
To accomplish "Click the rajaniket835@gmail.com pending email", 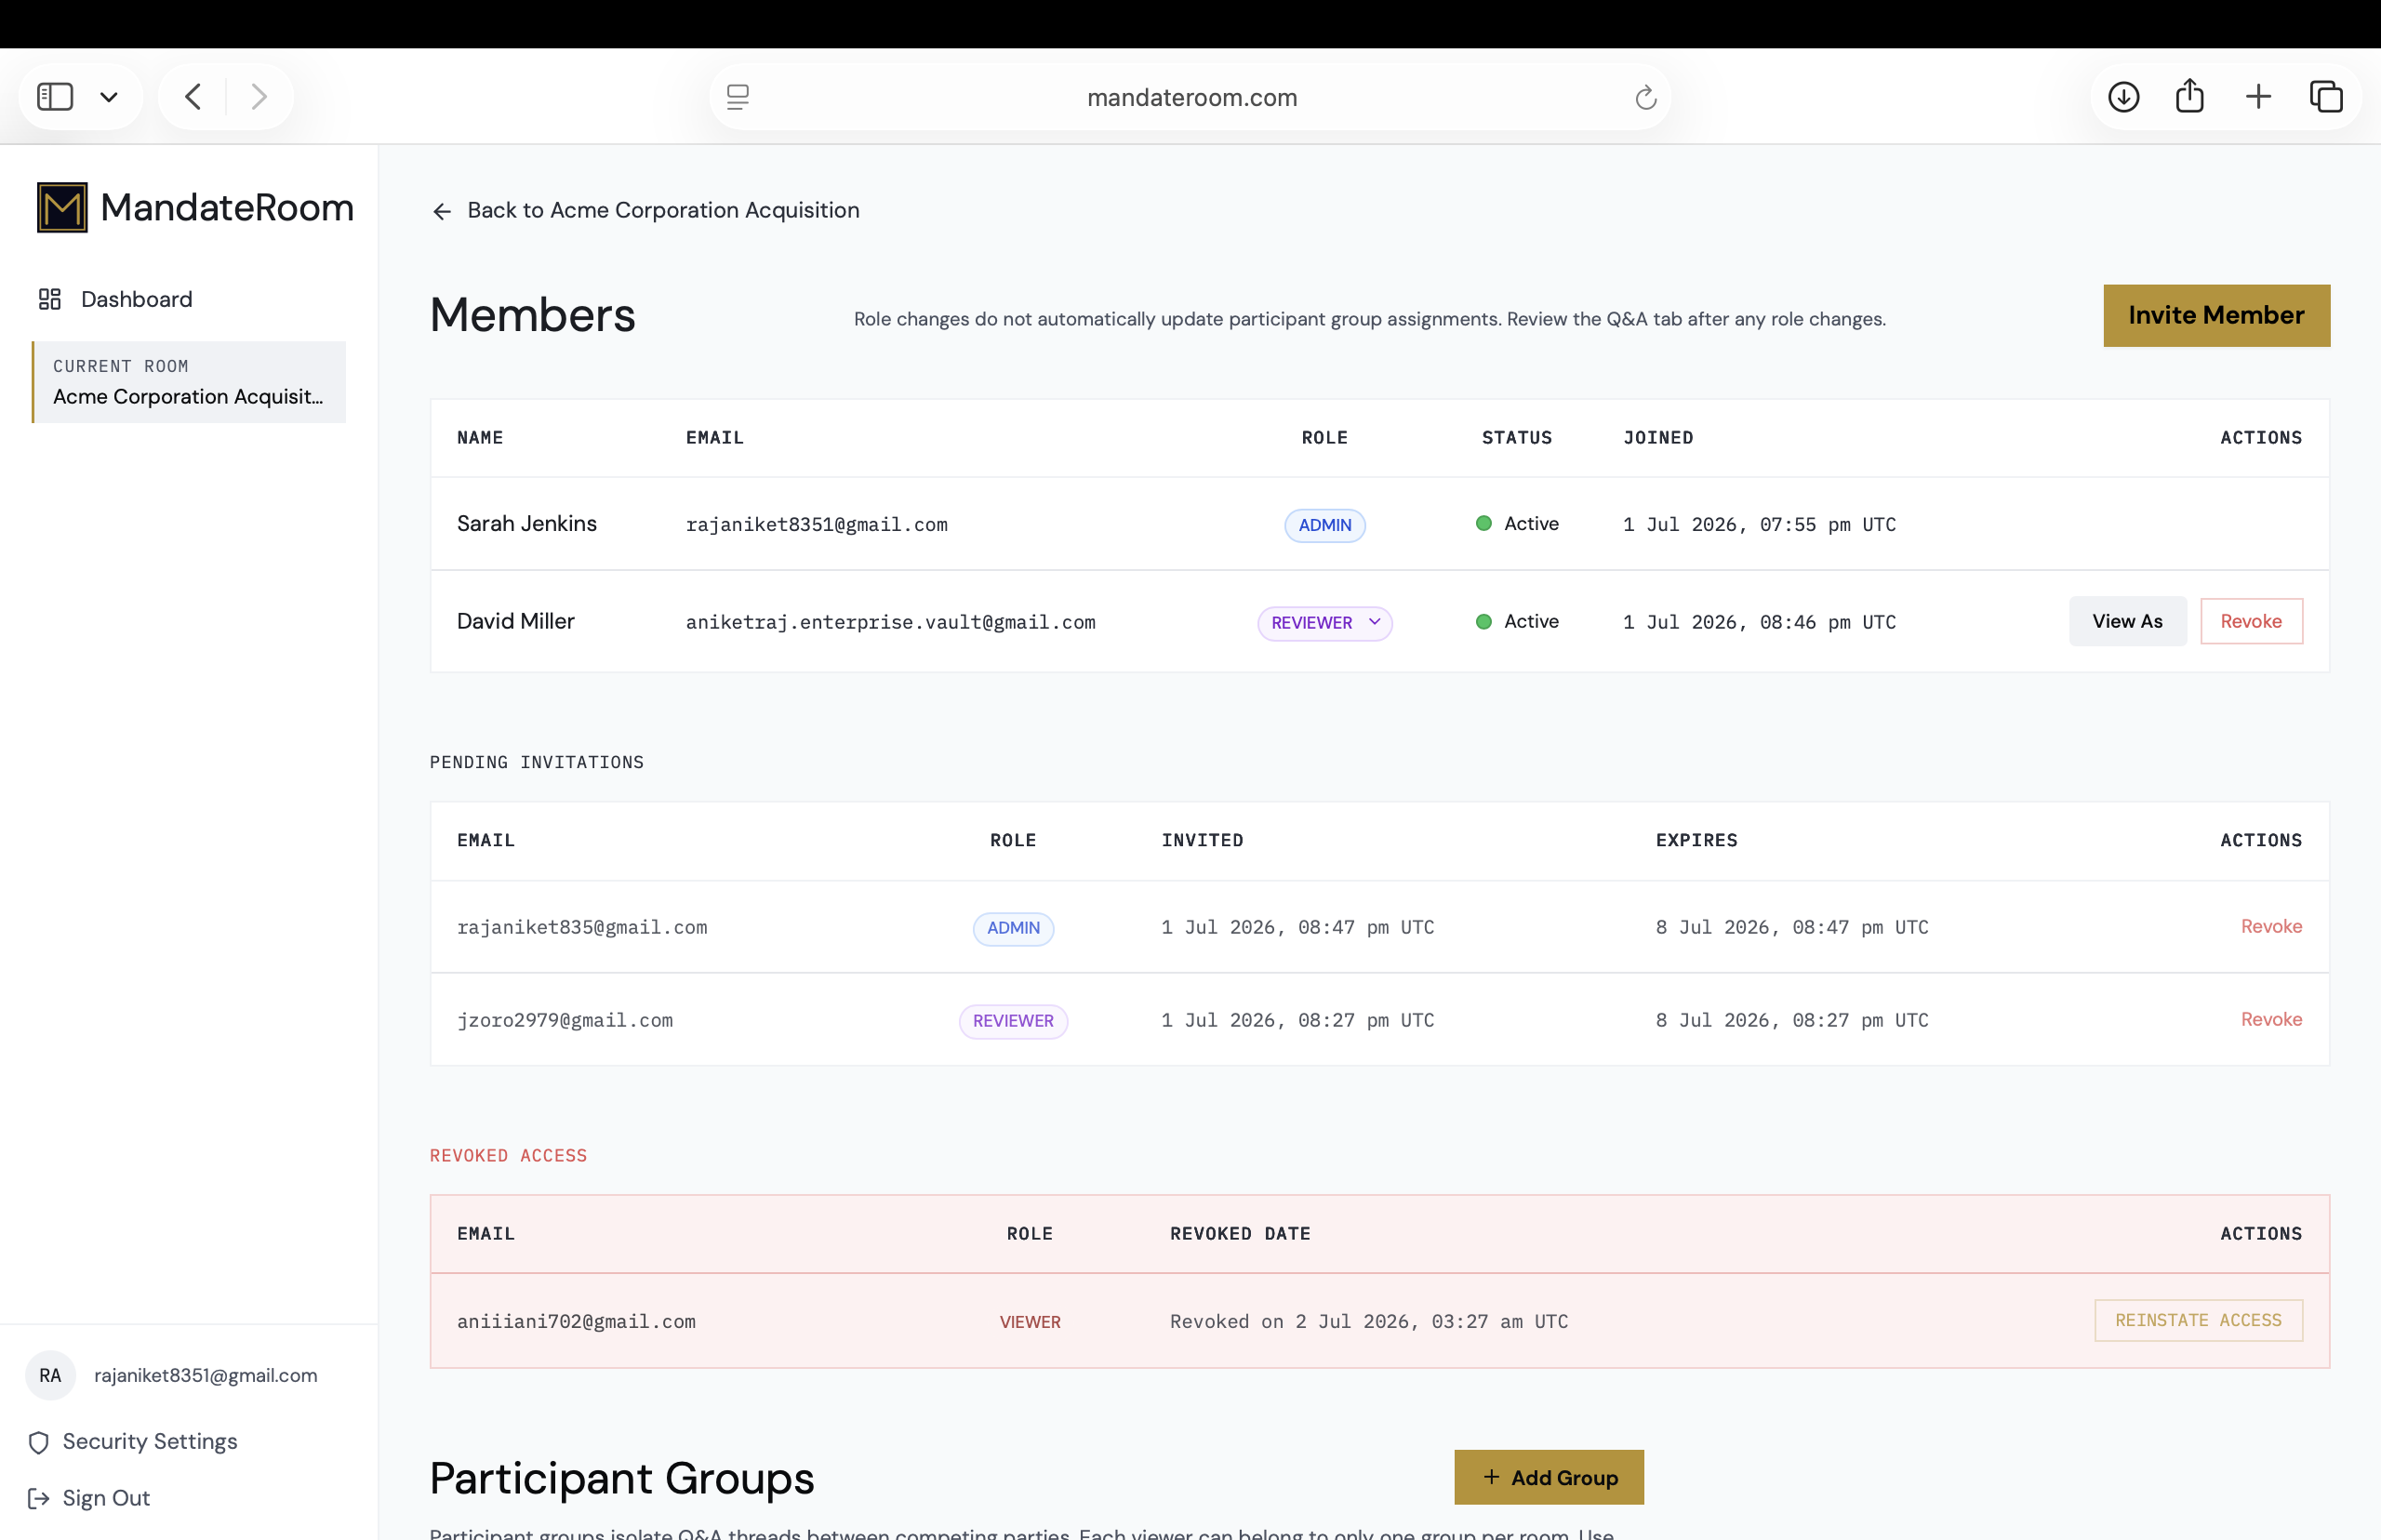I will point(582,927).
